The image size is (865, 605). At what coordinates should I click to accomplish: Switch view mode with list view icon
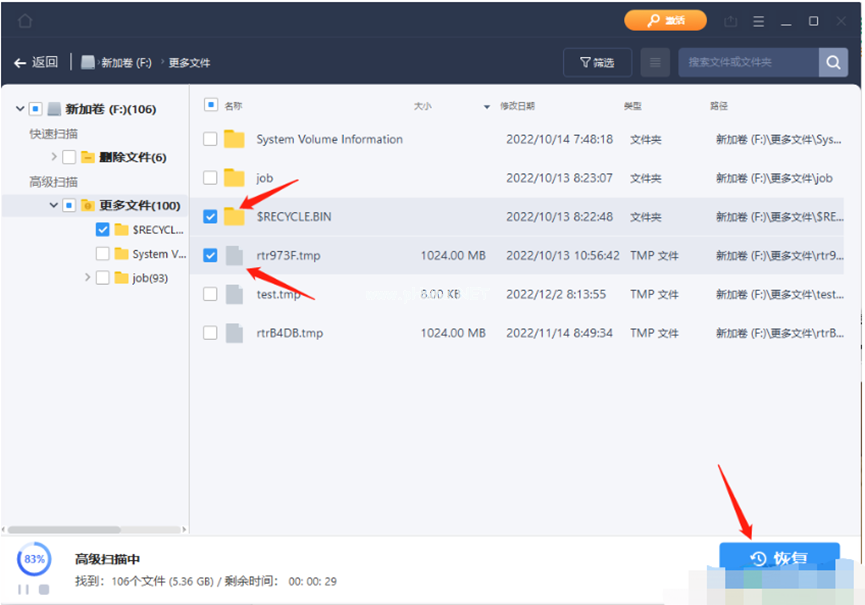coord(655,62)
